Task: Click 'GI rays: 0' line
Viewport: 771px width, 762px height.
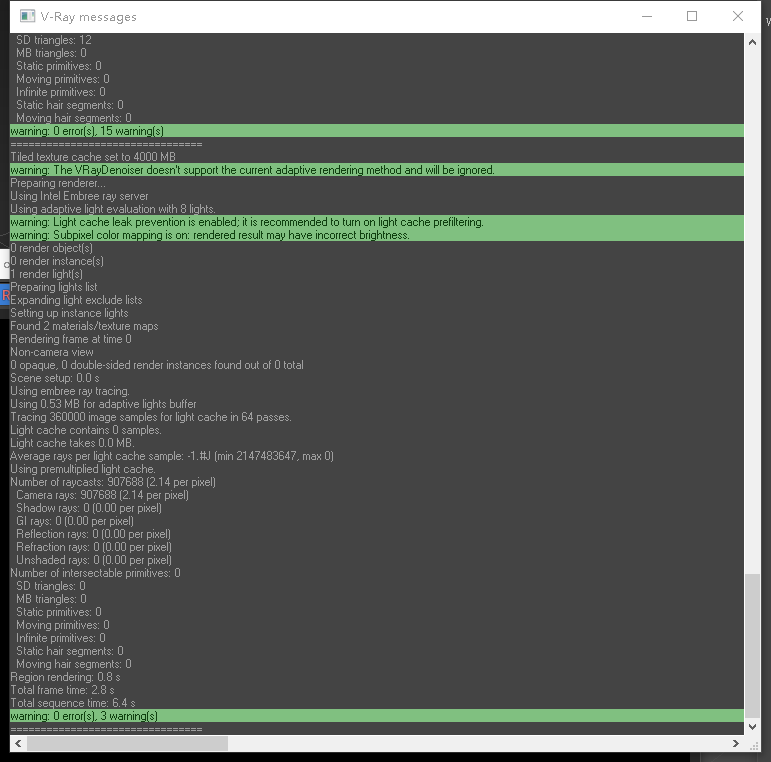Action: point(75,521)
